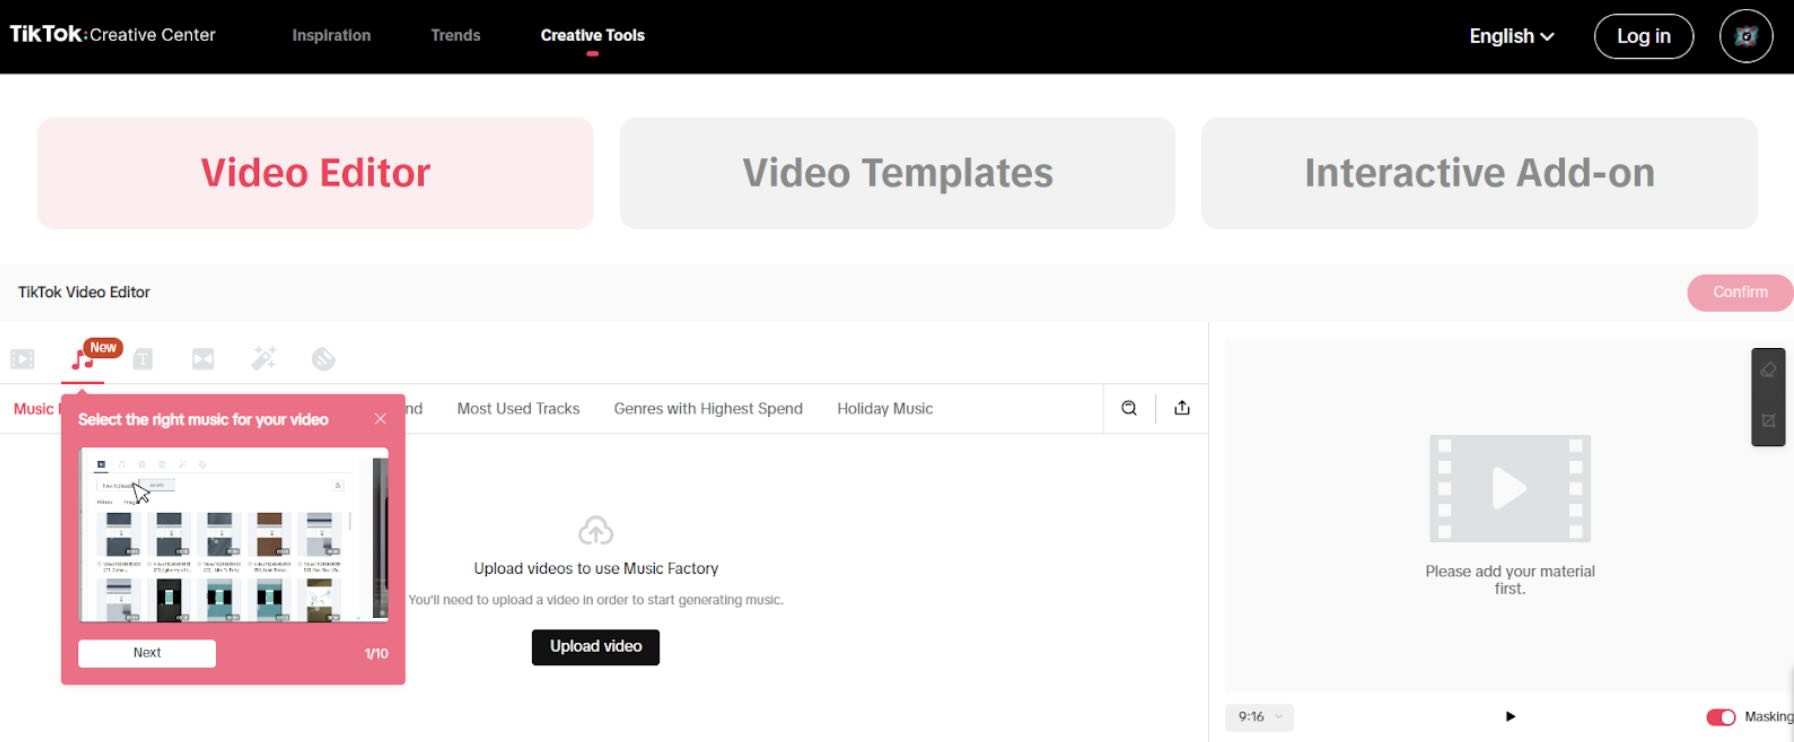Click the tutorial thumbnail in the popup
This screenshot has width=1794, height=742.
[233, 535]
